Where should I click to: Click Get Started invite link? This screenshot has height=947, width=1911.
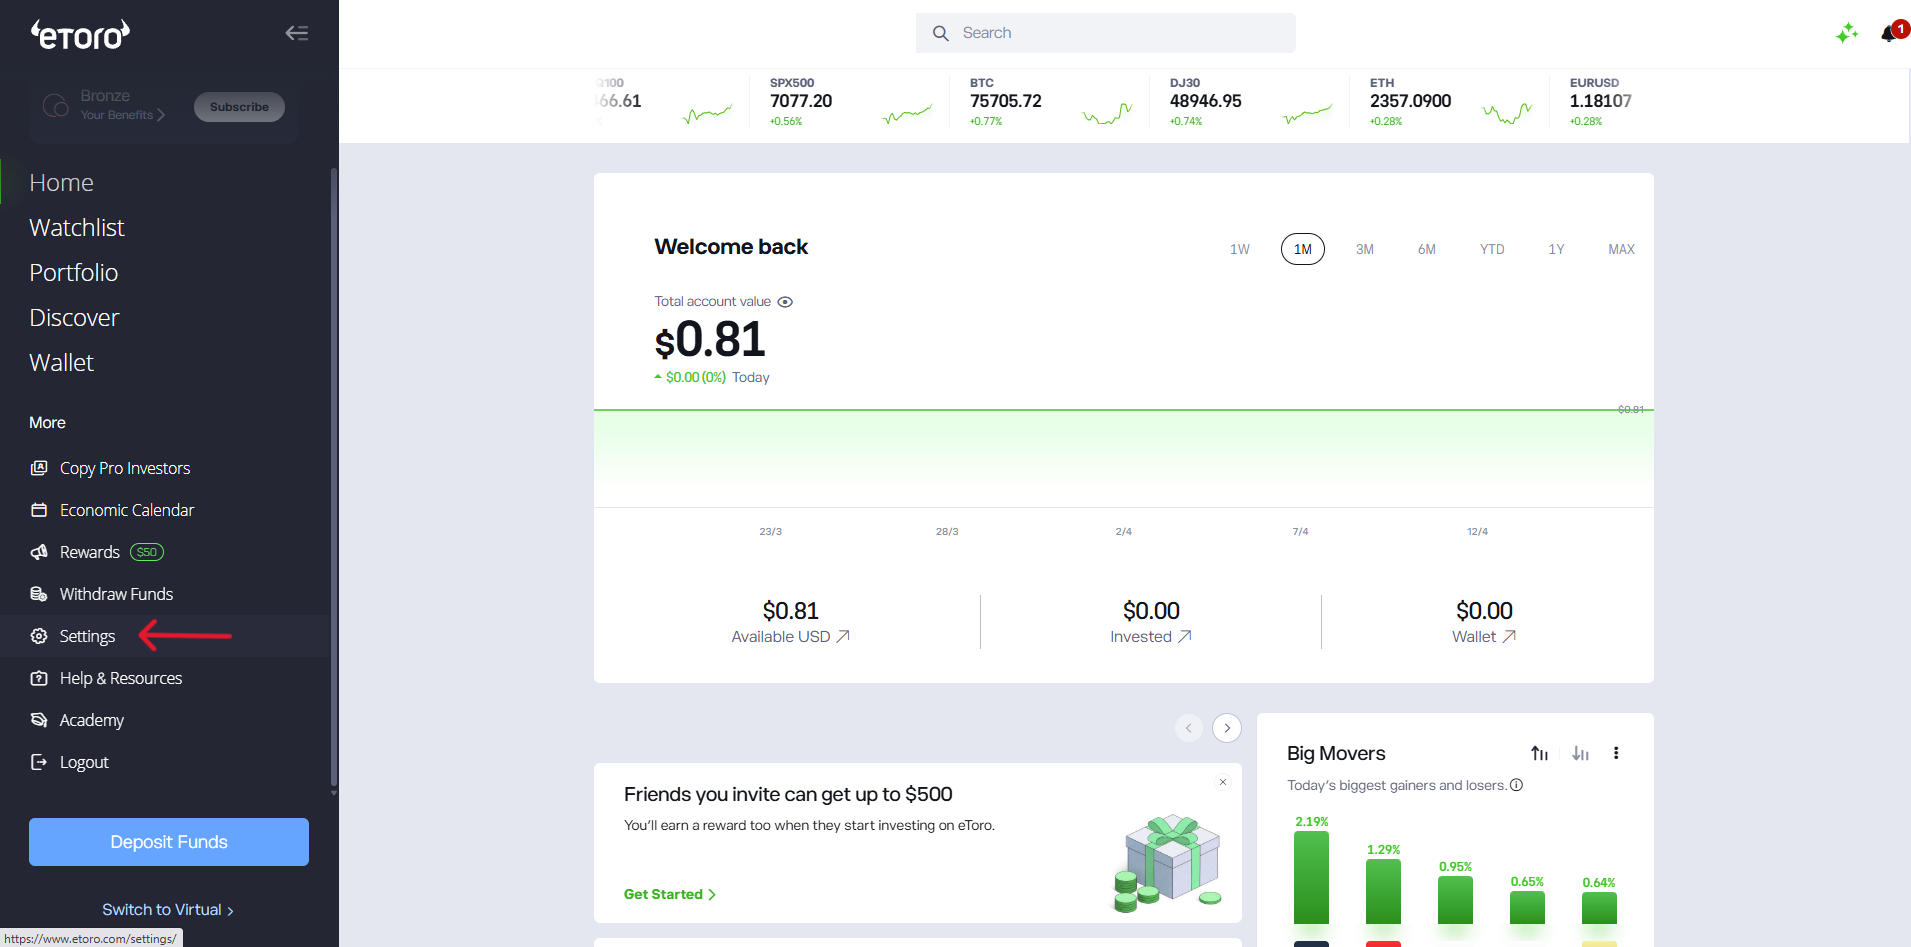pyautogui.click(x=669, y=894)
